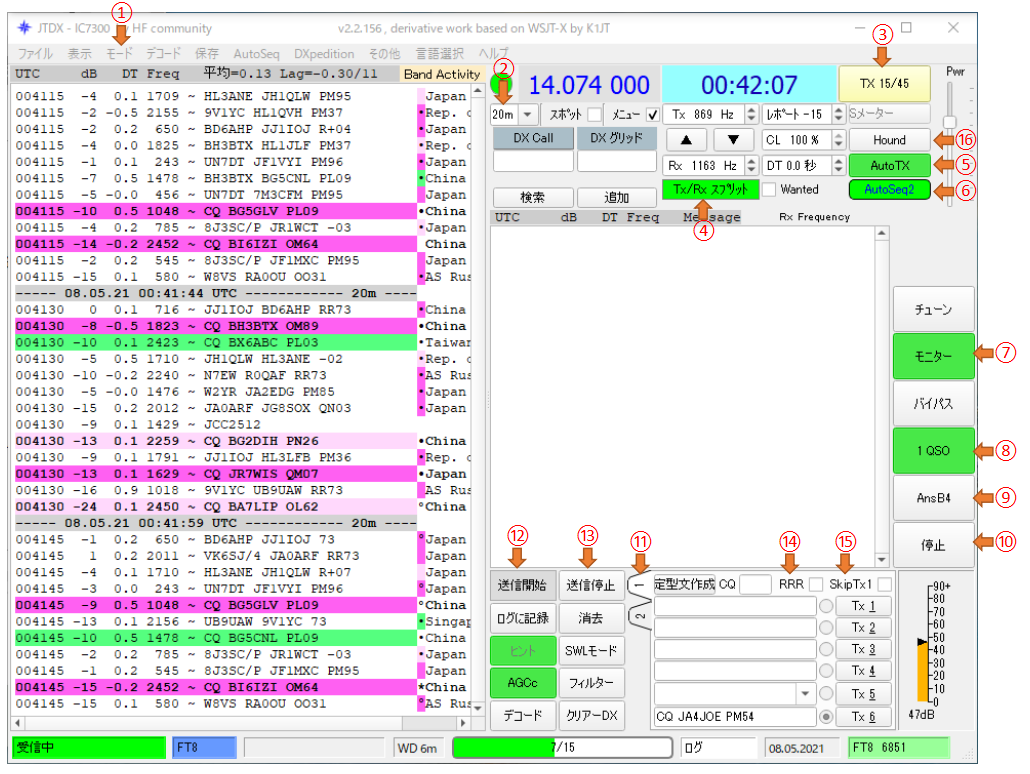
Task: Open the ヘルプ menu
Action: click(493, 54)
